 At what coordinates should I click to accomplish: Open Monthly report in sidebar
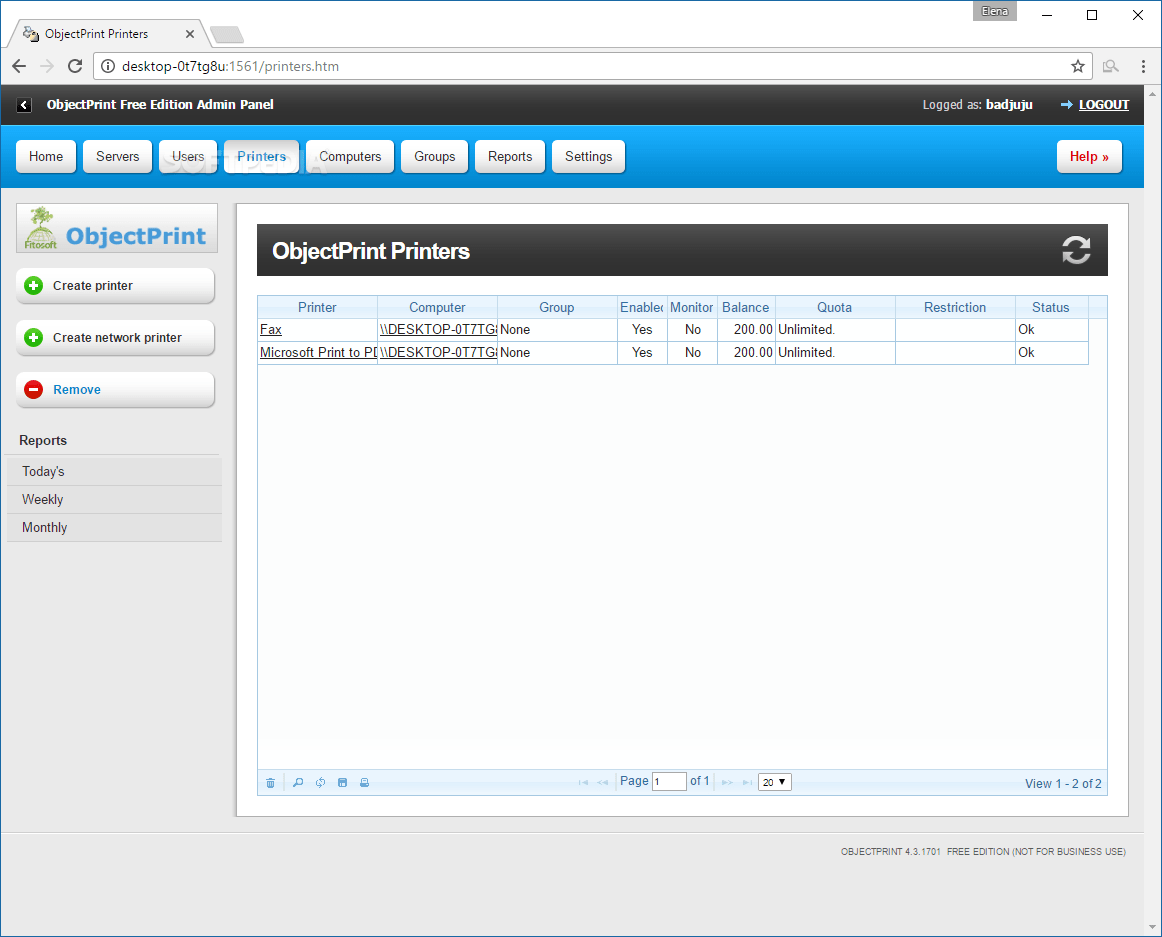click(x=114, y=528)
